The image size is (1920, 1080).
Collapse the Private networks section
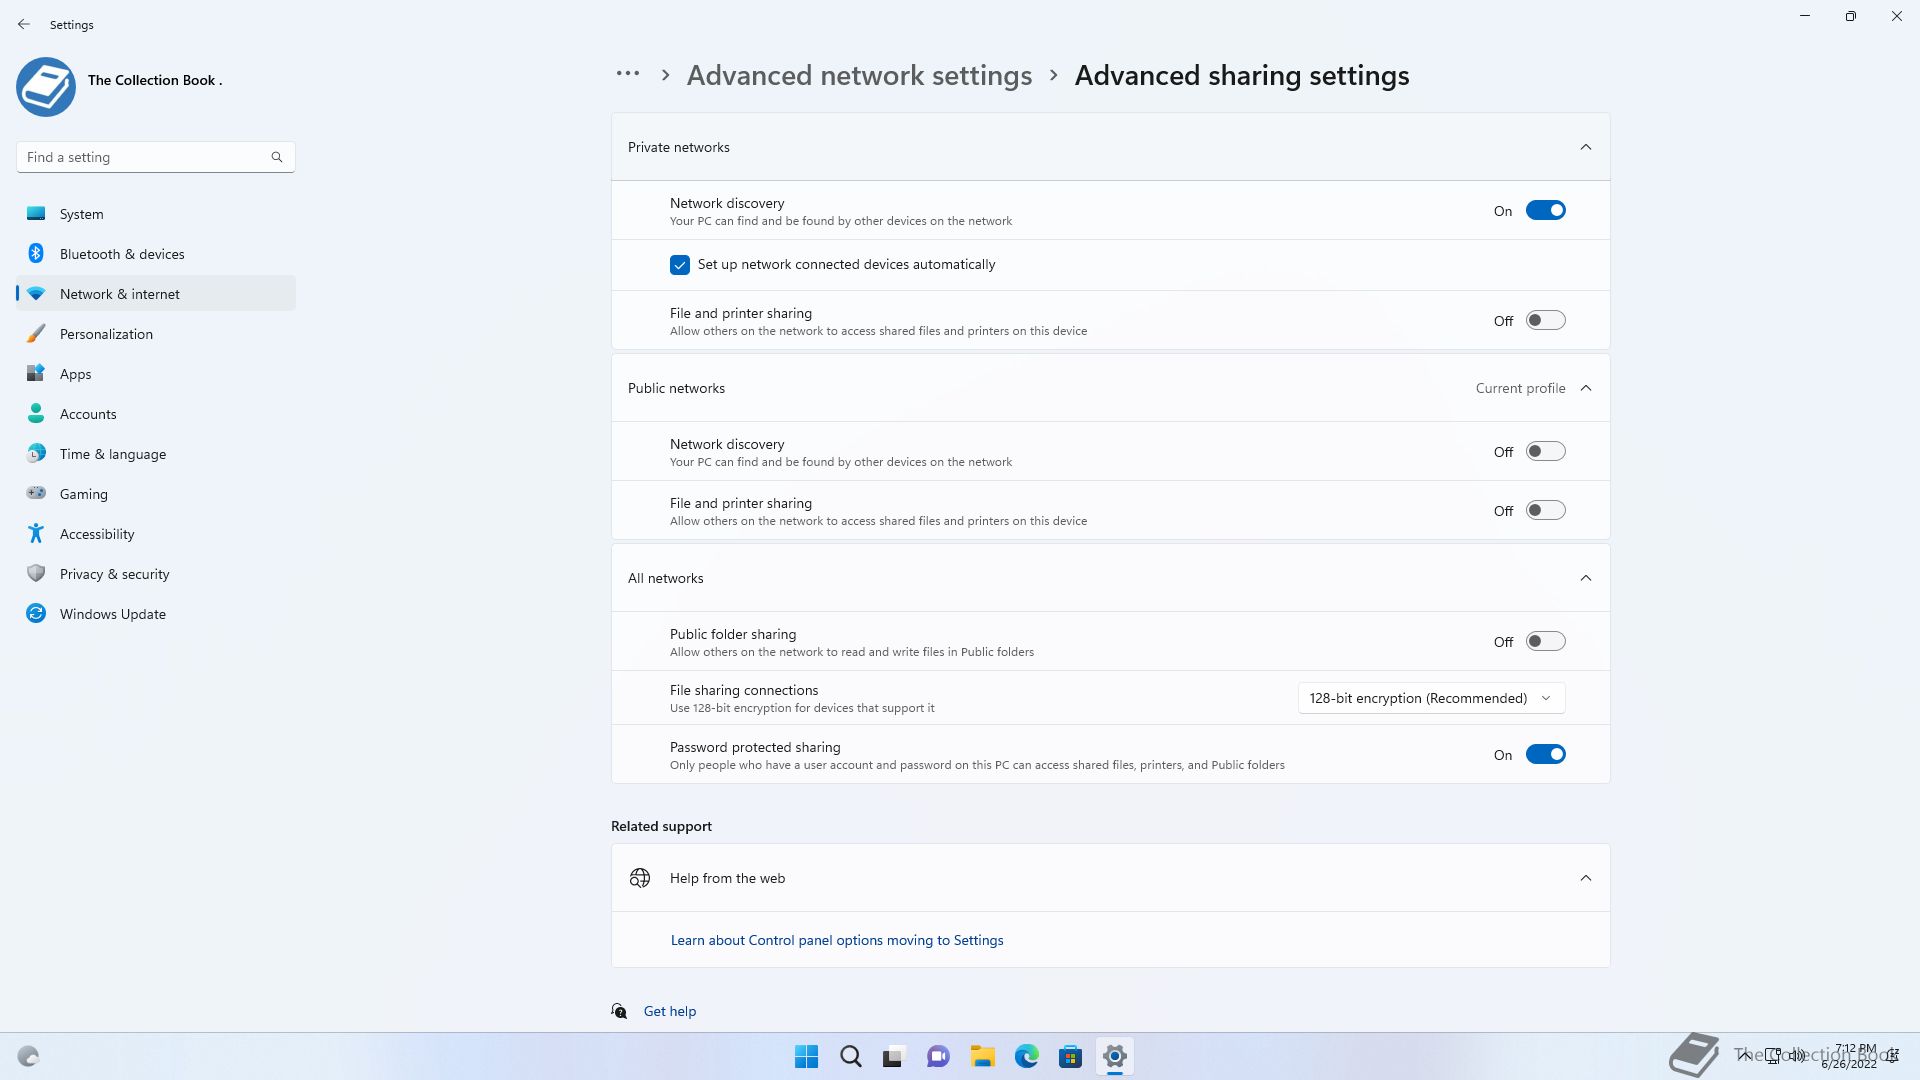tap(1586, 147)
